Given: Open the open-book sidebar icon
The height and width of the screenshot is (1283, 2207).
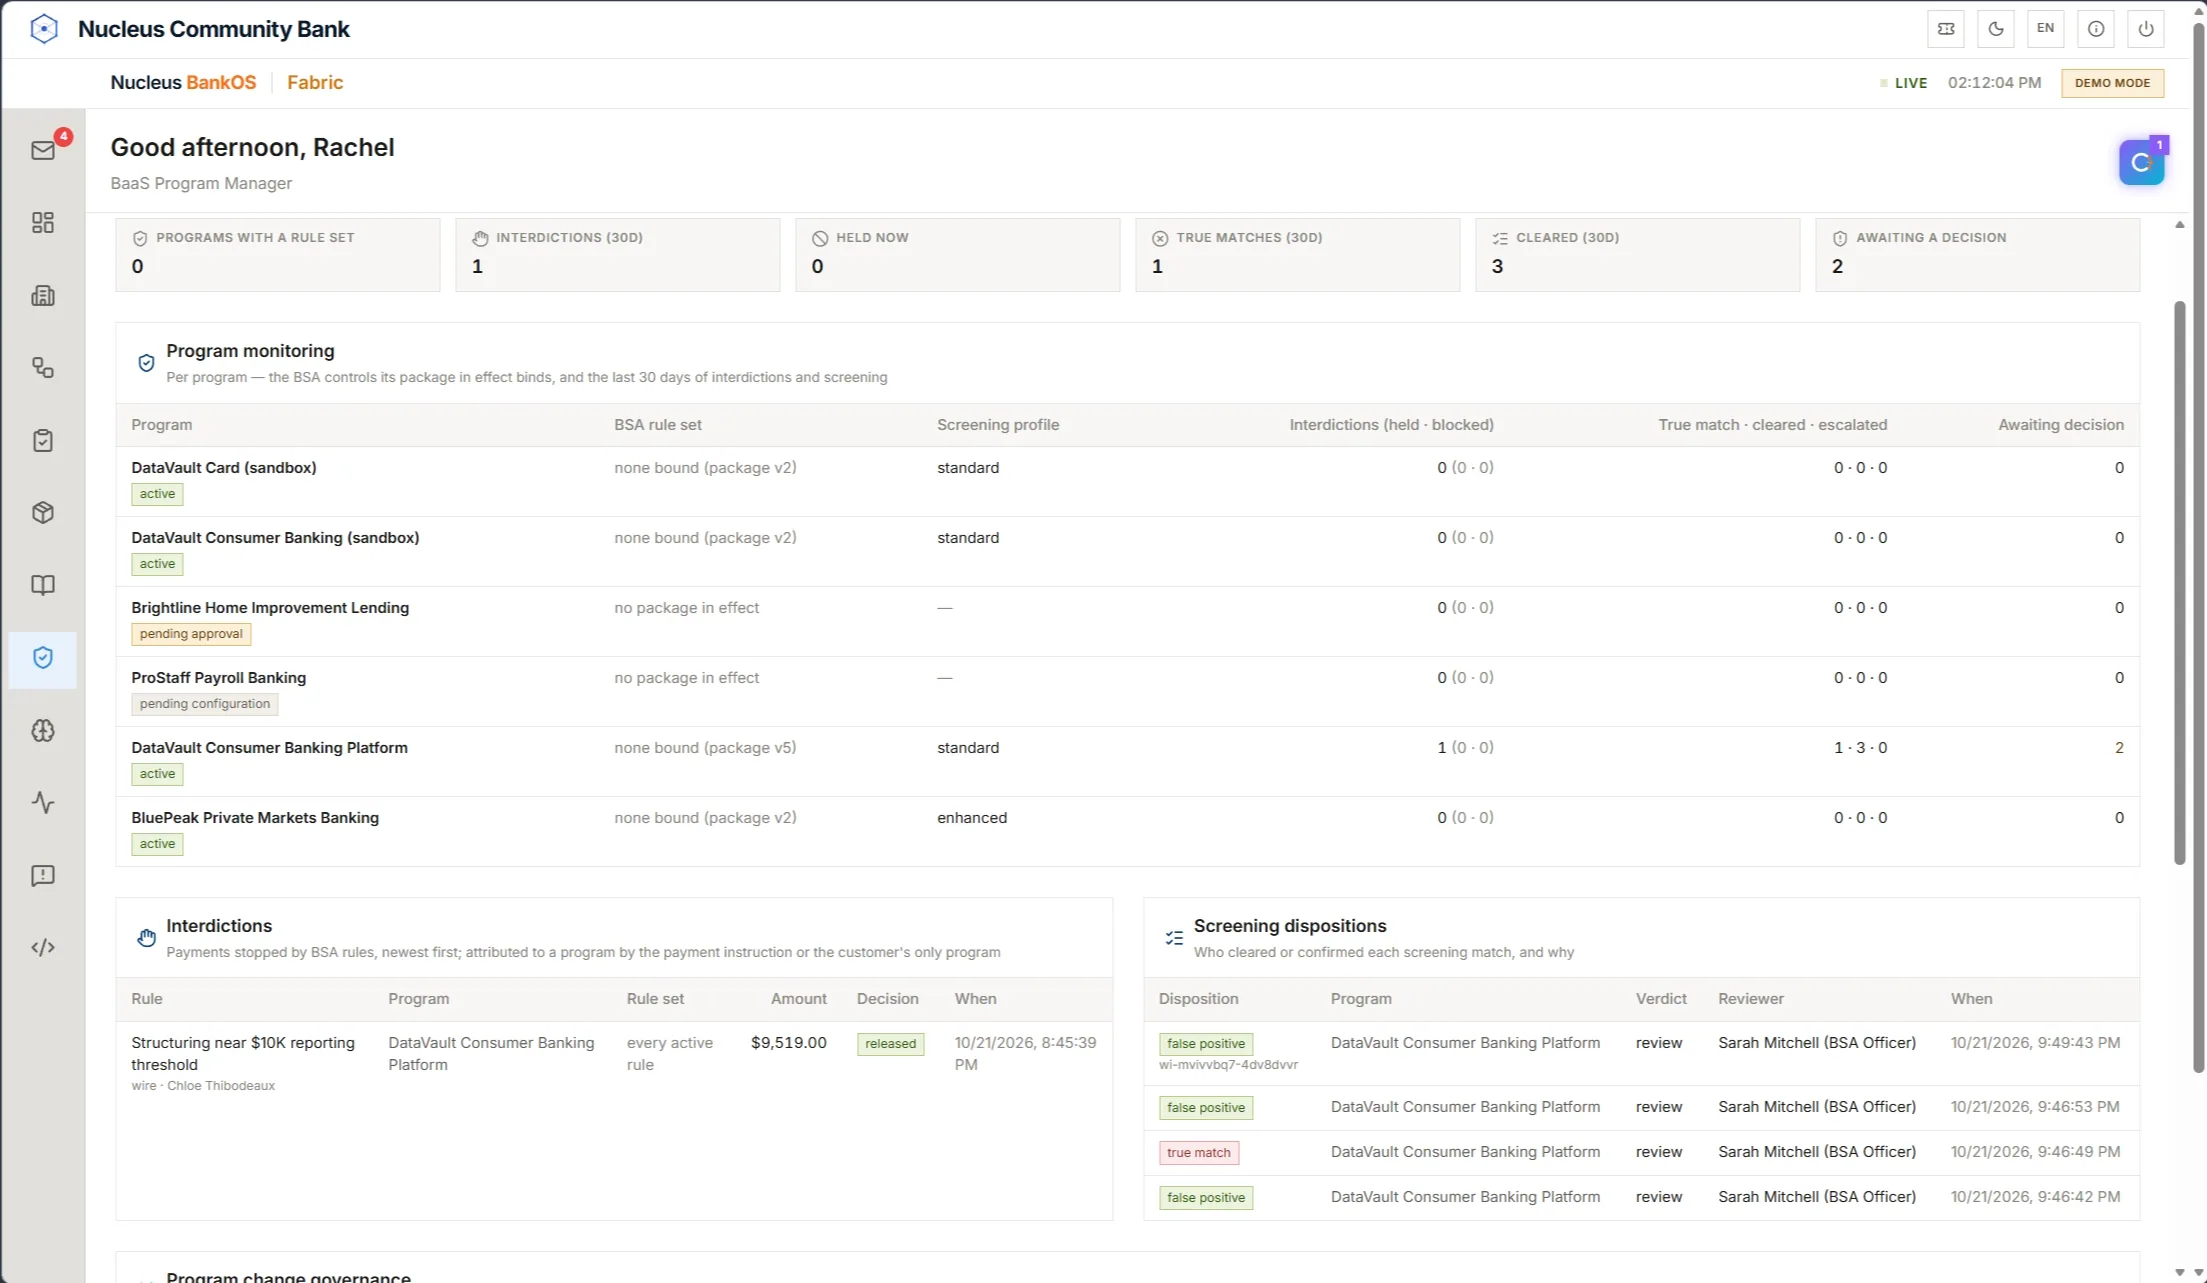Looking at the screenshot, I should (x=43, y=585).
